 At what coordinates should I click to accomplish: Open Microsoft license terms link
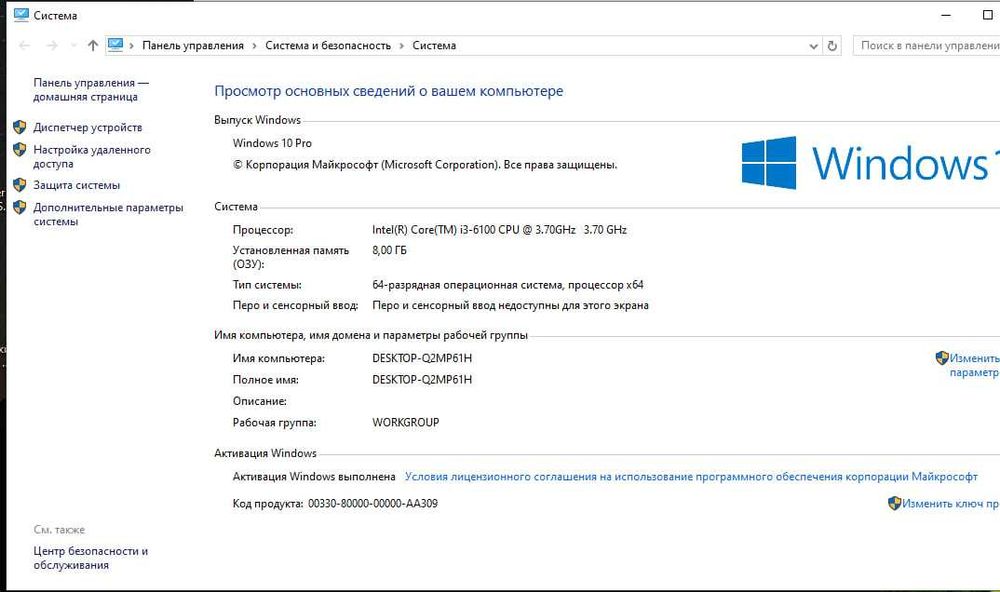click(x=691, y=477)
